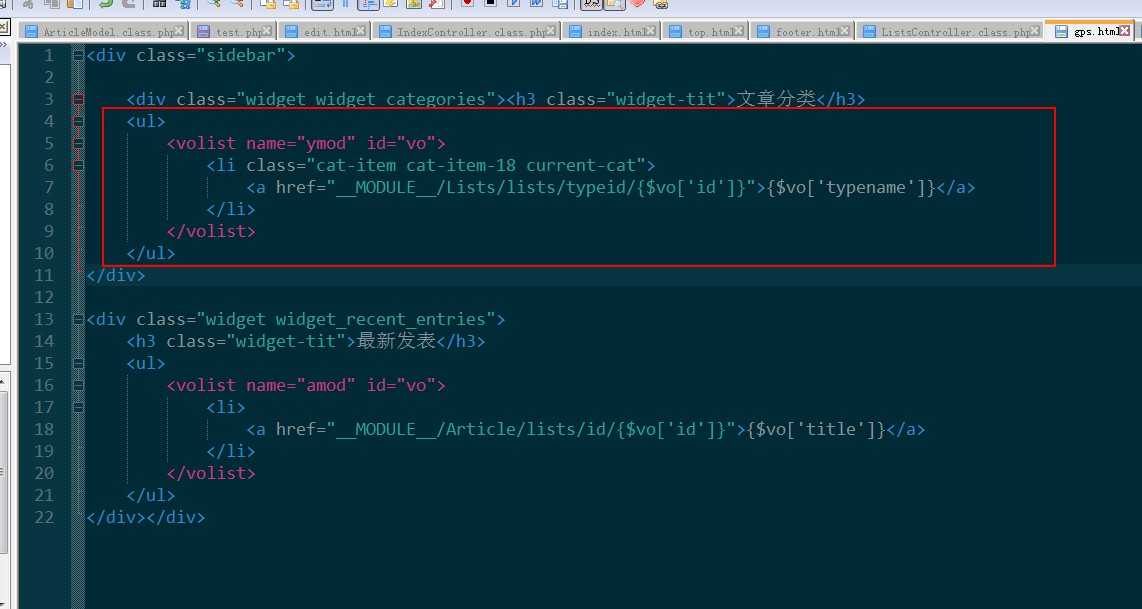1142x609 pixels.
Task: Click line number 12 in the margin
Action: pos(44,297)
